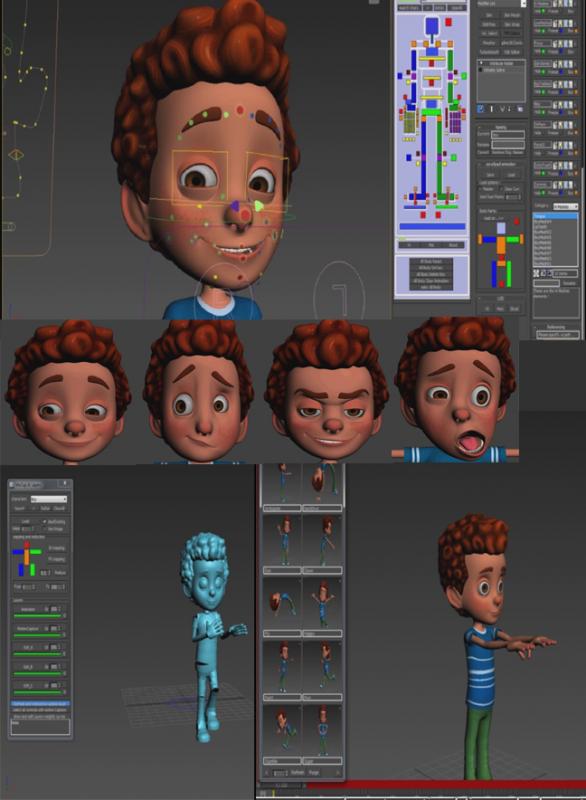Click Purge in pose library footer

tap(314, 773)
